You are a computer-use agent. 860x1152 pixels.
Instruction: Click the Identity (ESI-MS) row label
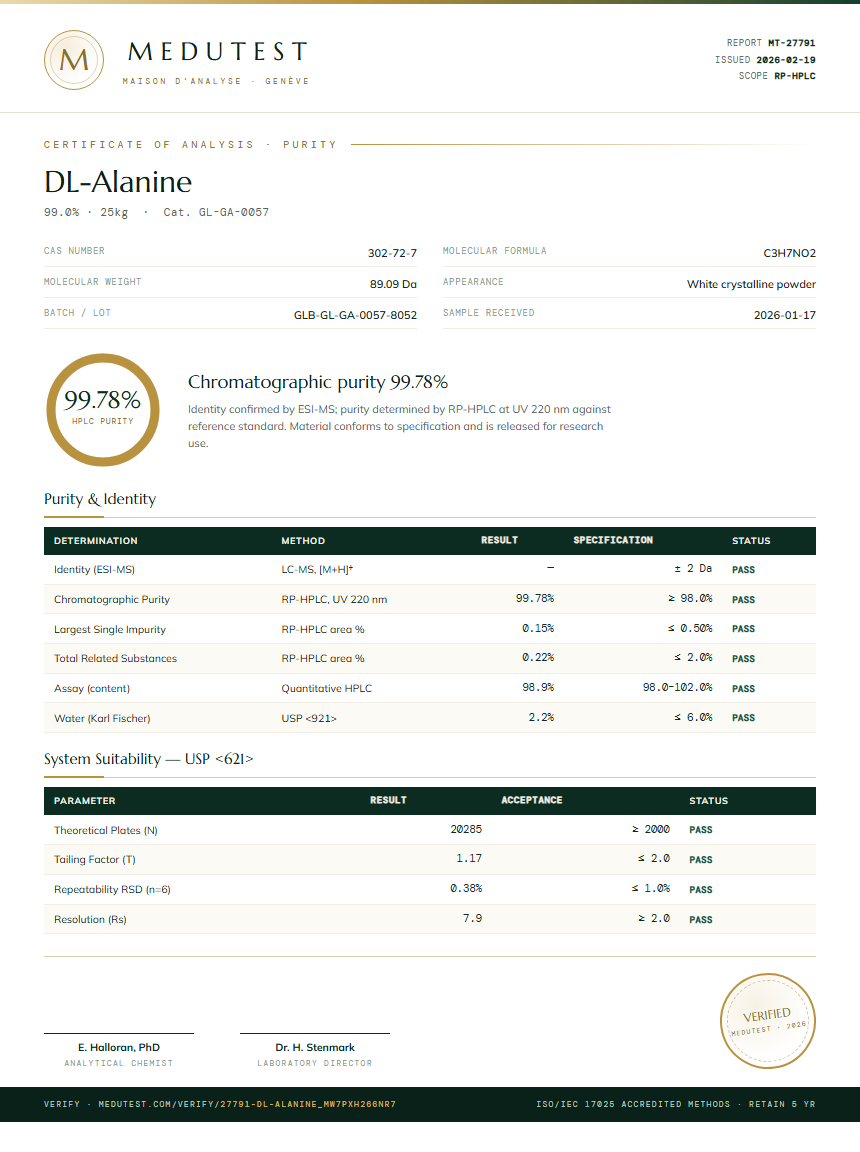[x=94, y=569]
